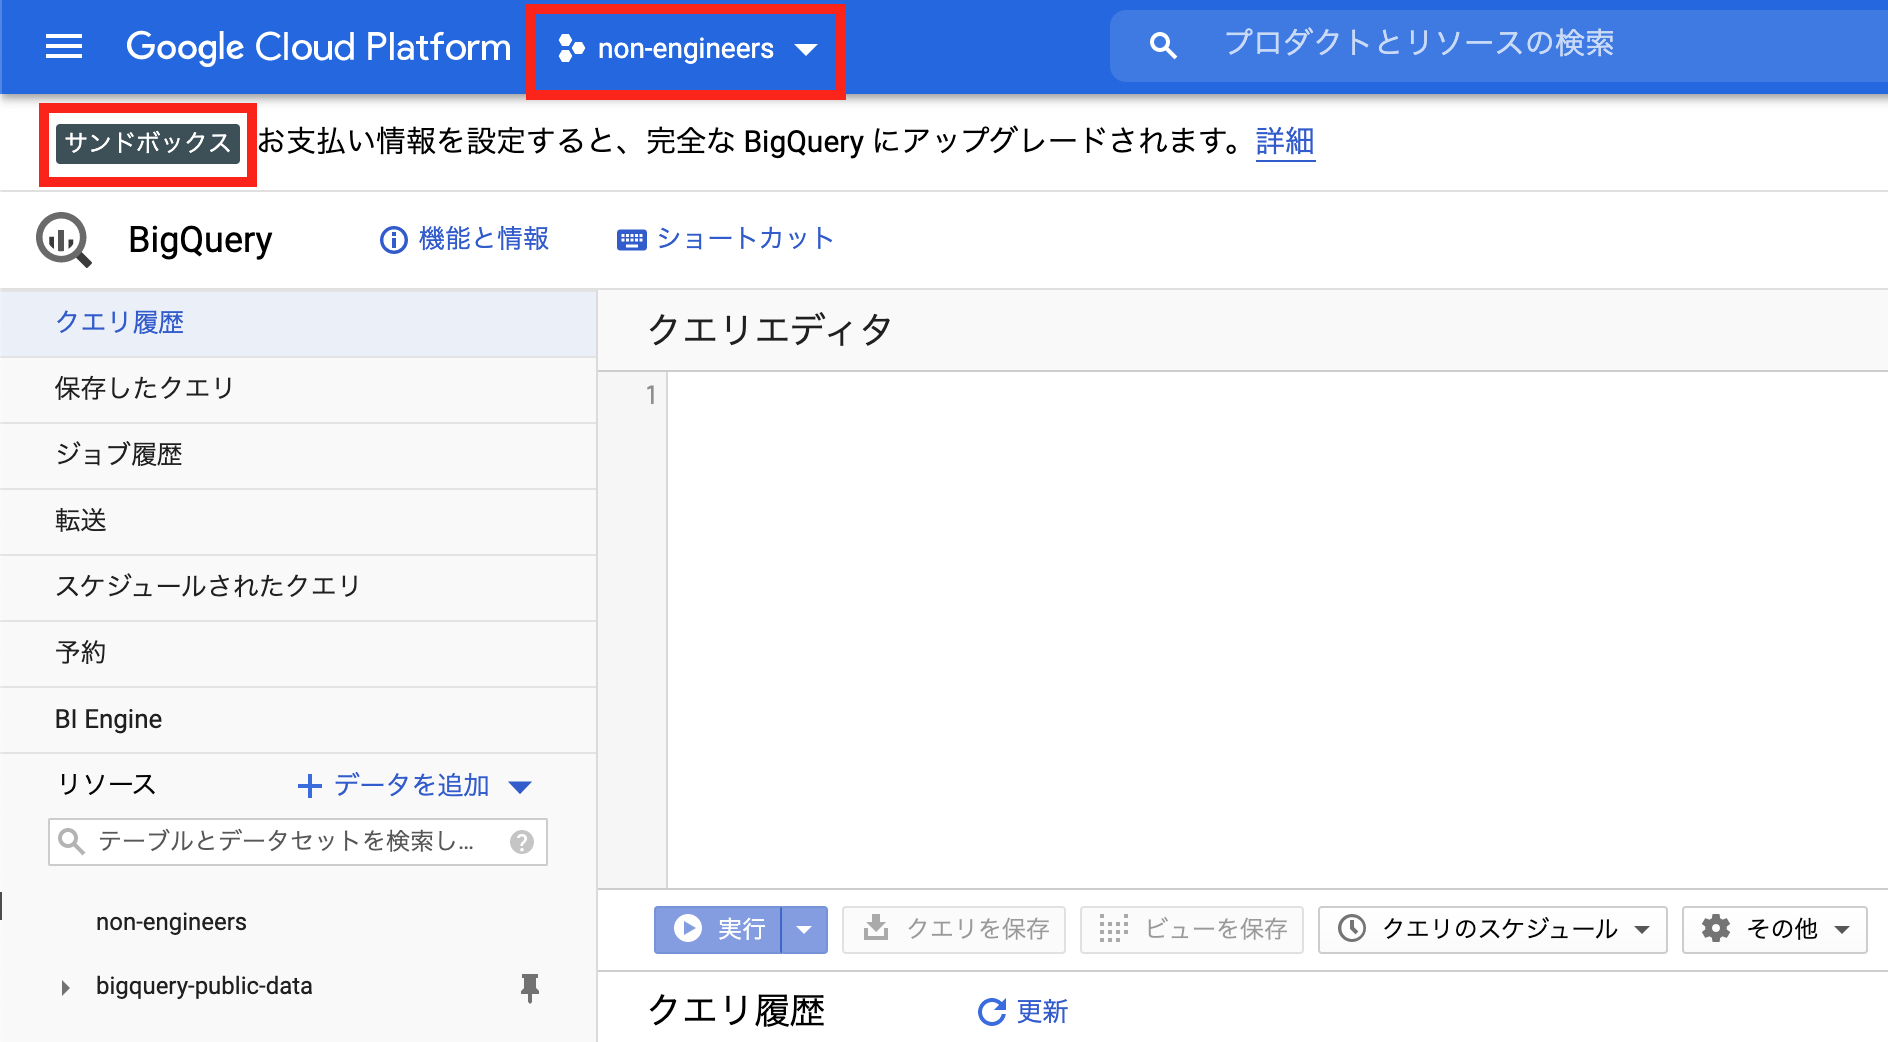Unpin bigquery-public-data using pin icon

point(530,988)
